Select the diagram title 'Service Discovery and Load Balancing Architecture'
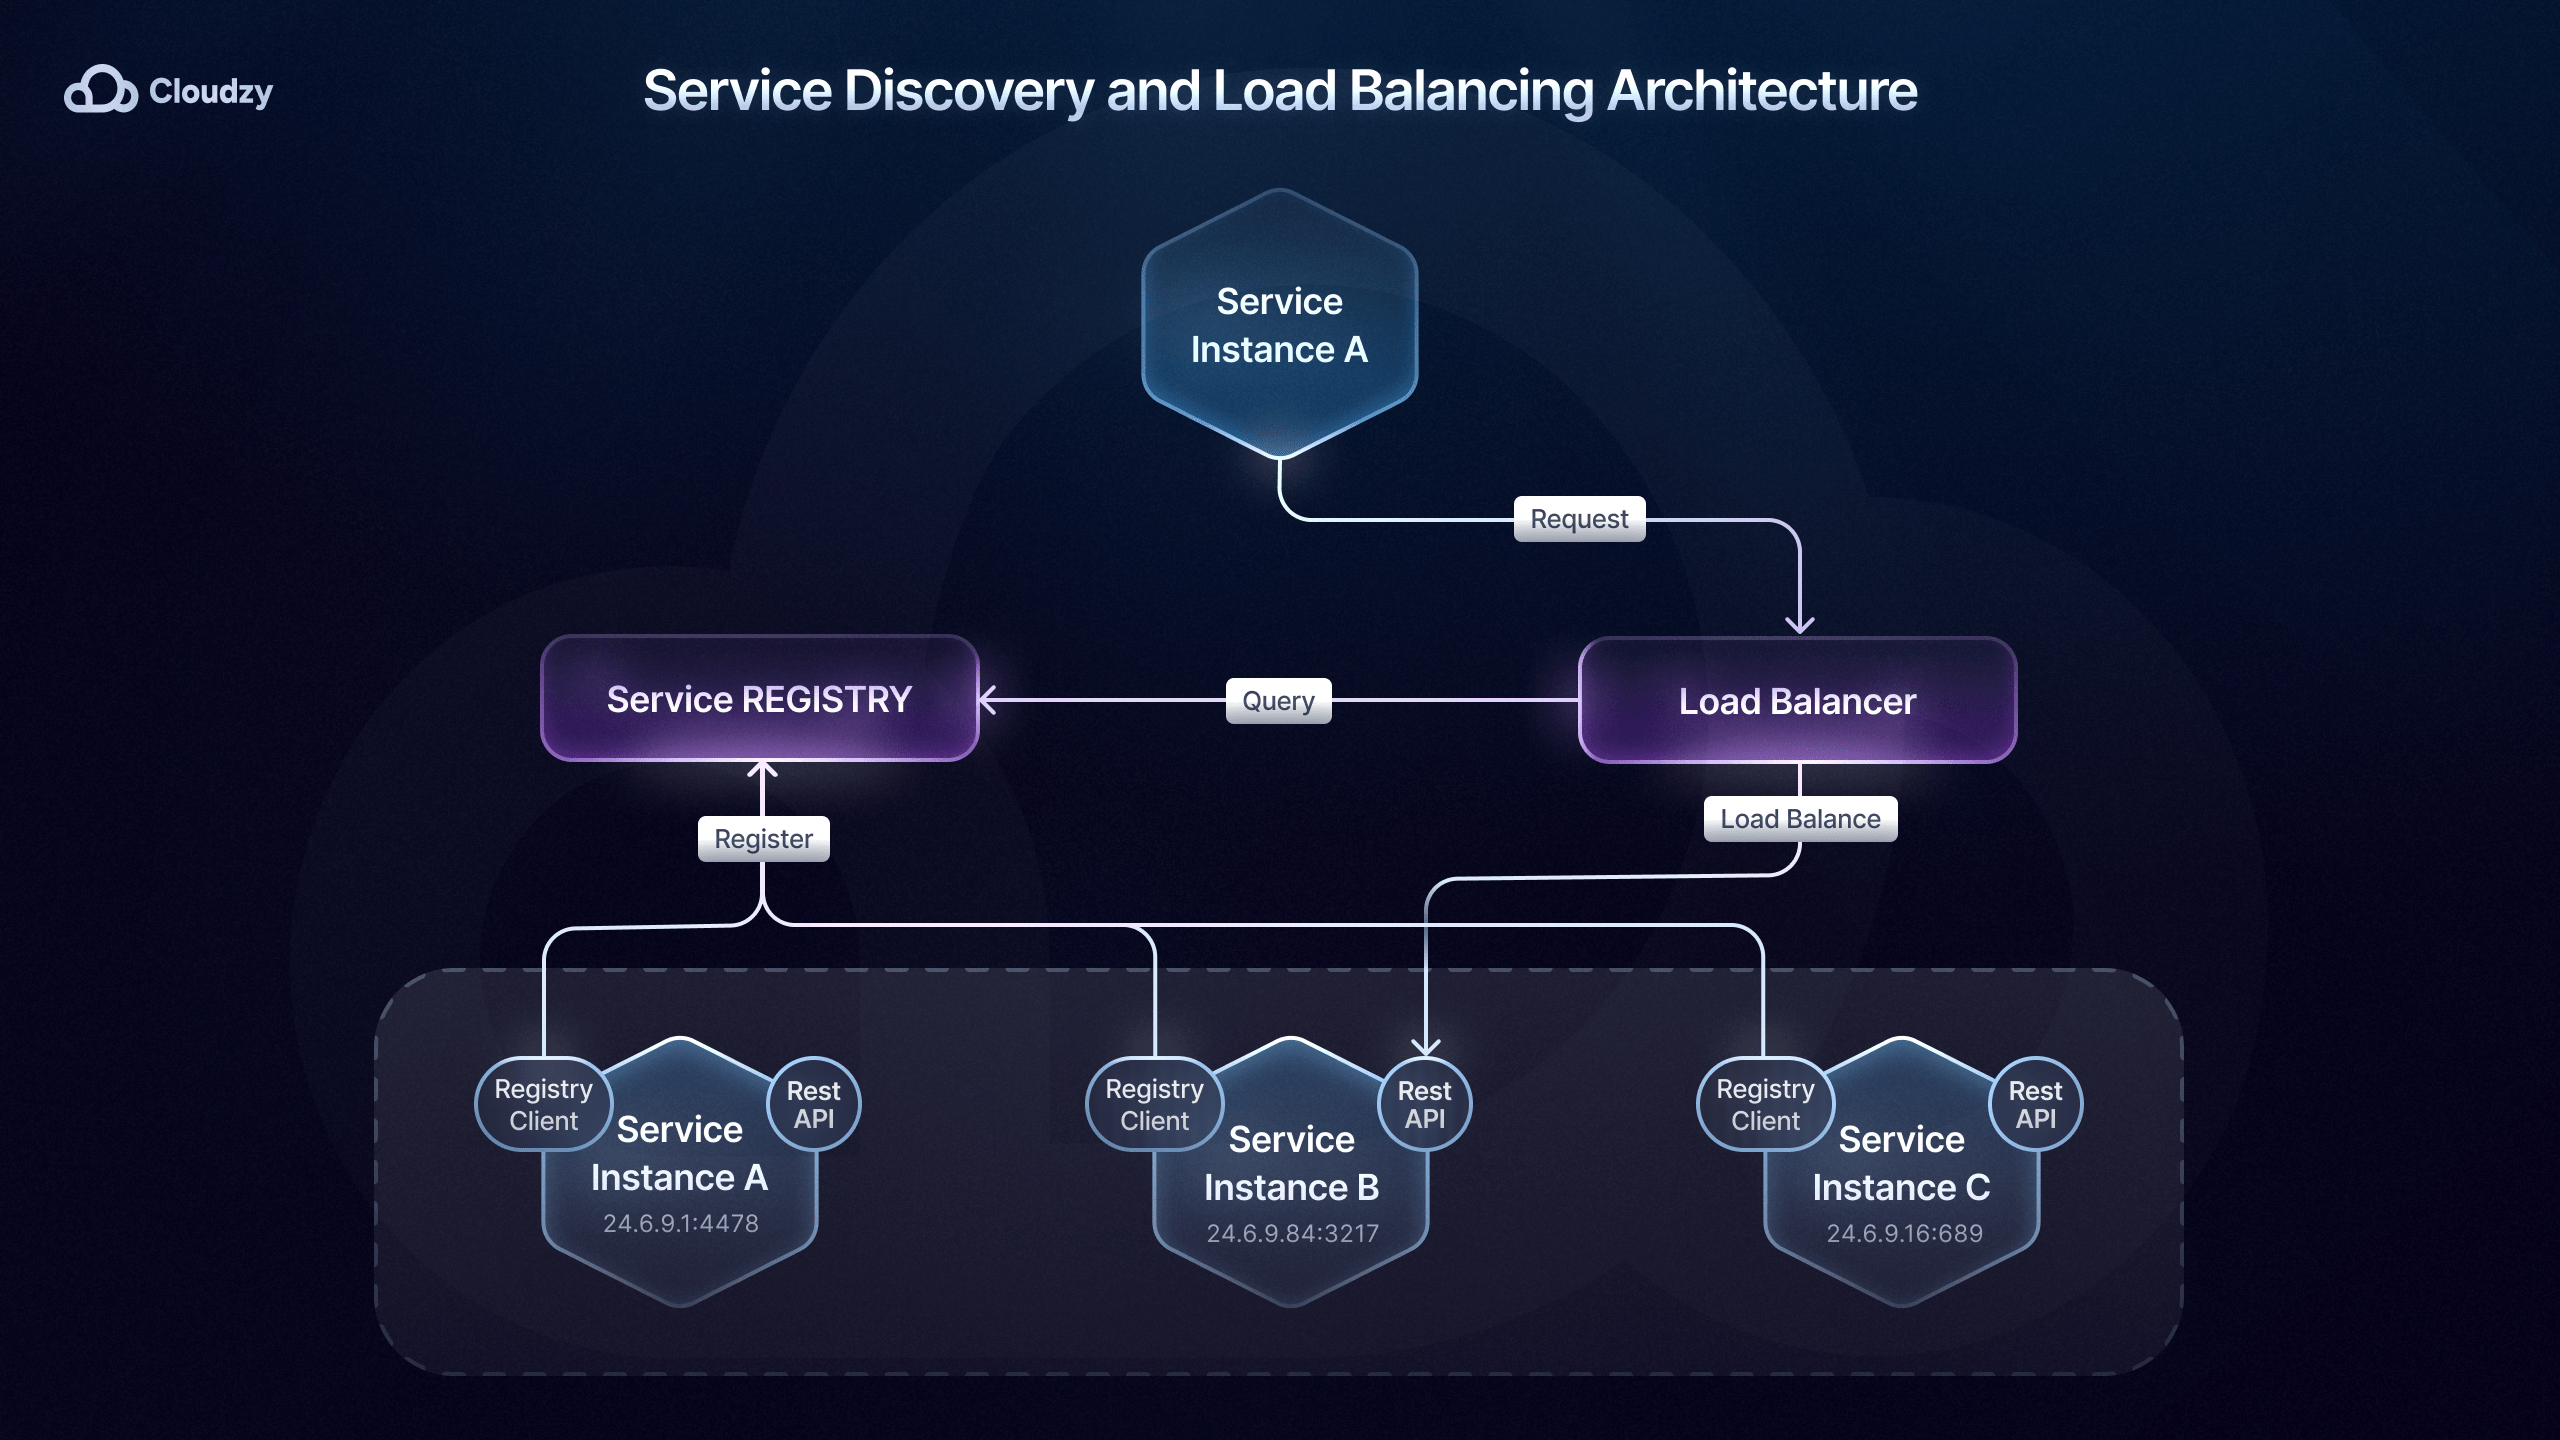This screenshot has height=1440, width=2560. click(x=1280, y=91)
